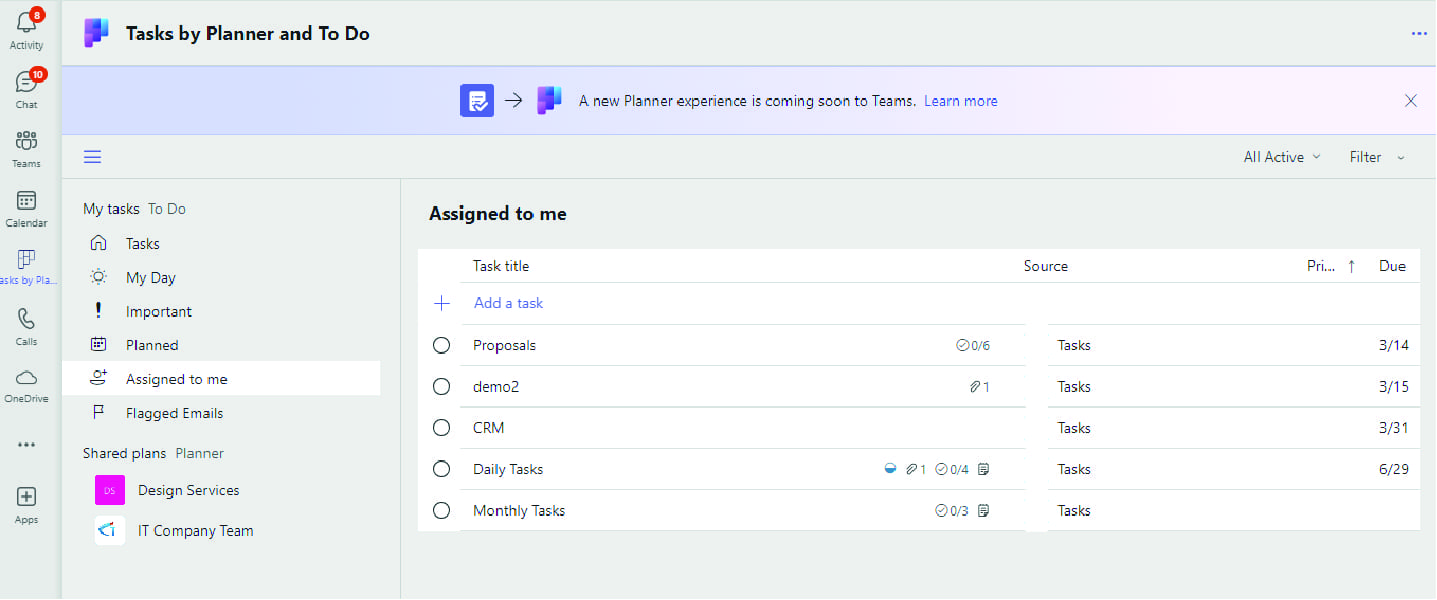Sort by Due column header
Screen dimensions: 1437x600
pos(1392,266)
